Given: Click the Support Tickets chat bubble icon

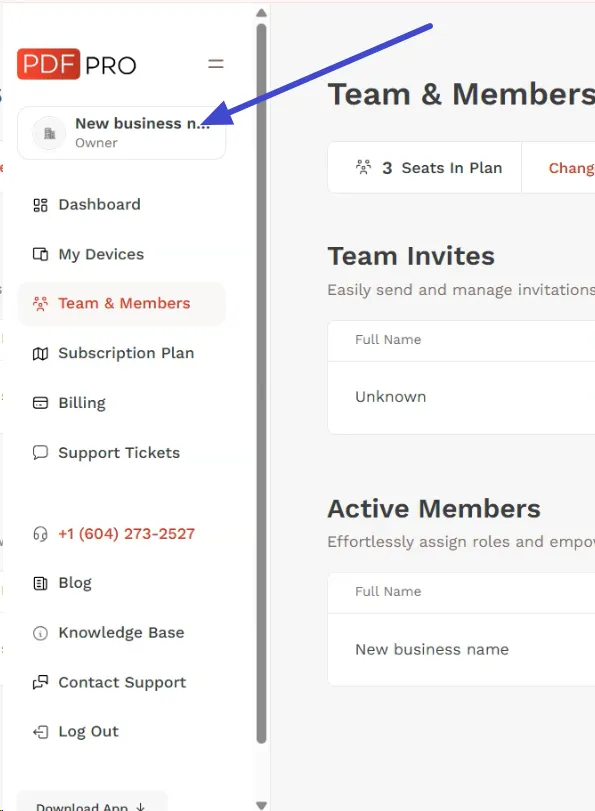Looking at the screenshot, I should [x=40, y=453].
